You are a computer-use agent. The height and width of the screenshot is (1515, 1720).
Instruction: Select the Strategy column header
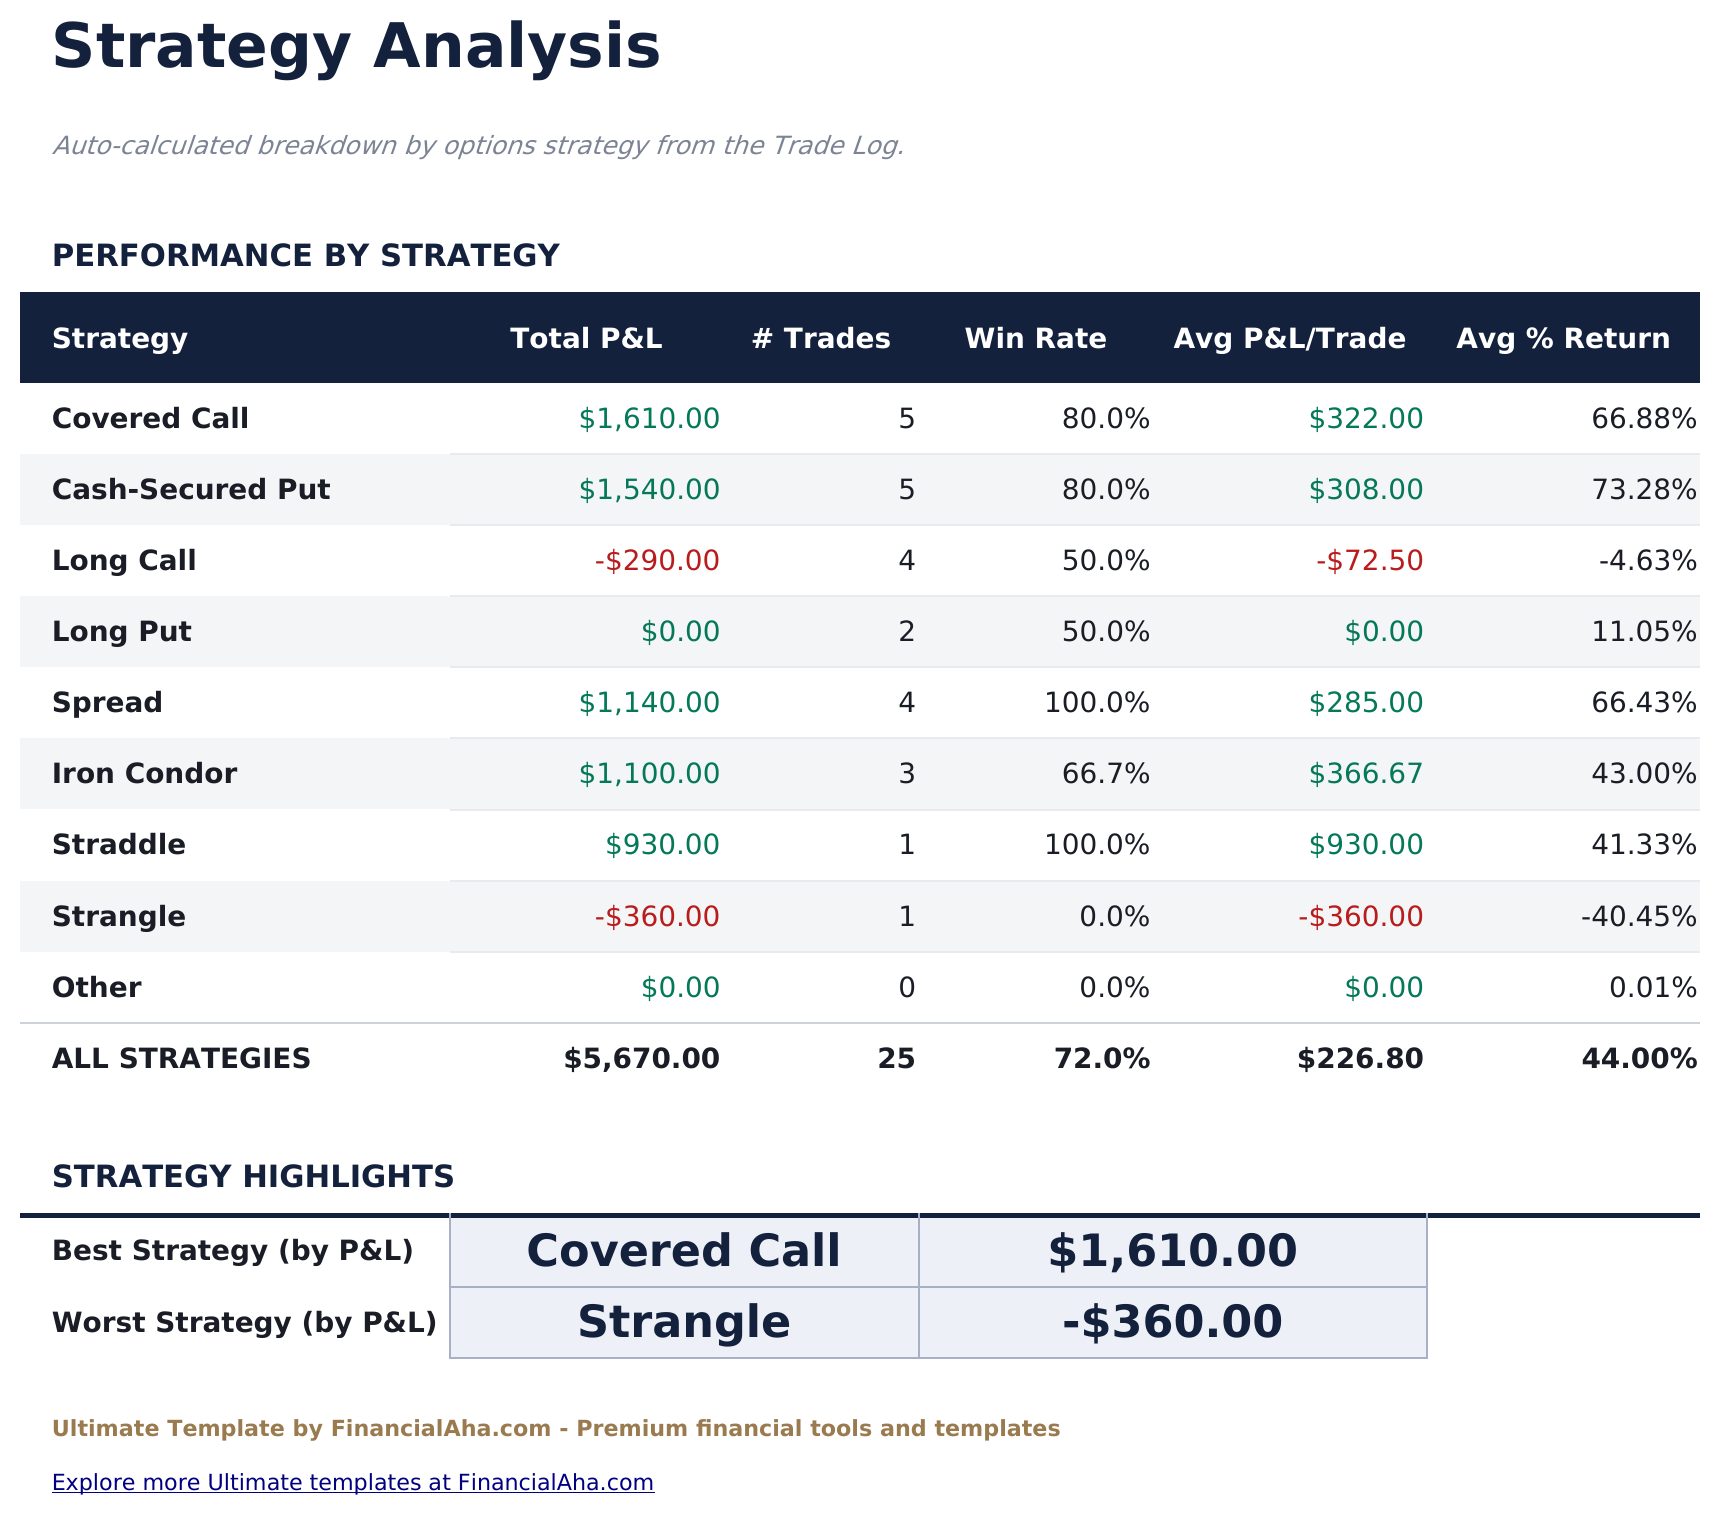pos(120,338)
